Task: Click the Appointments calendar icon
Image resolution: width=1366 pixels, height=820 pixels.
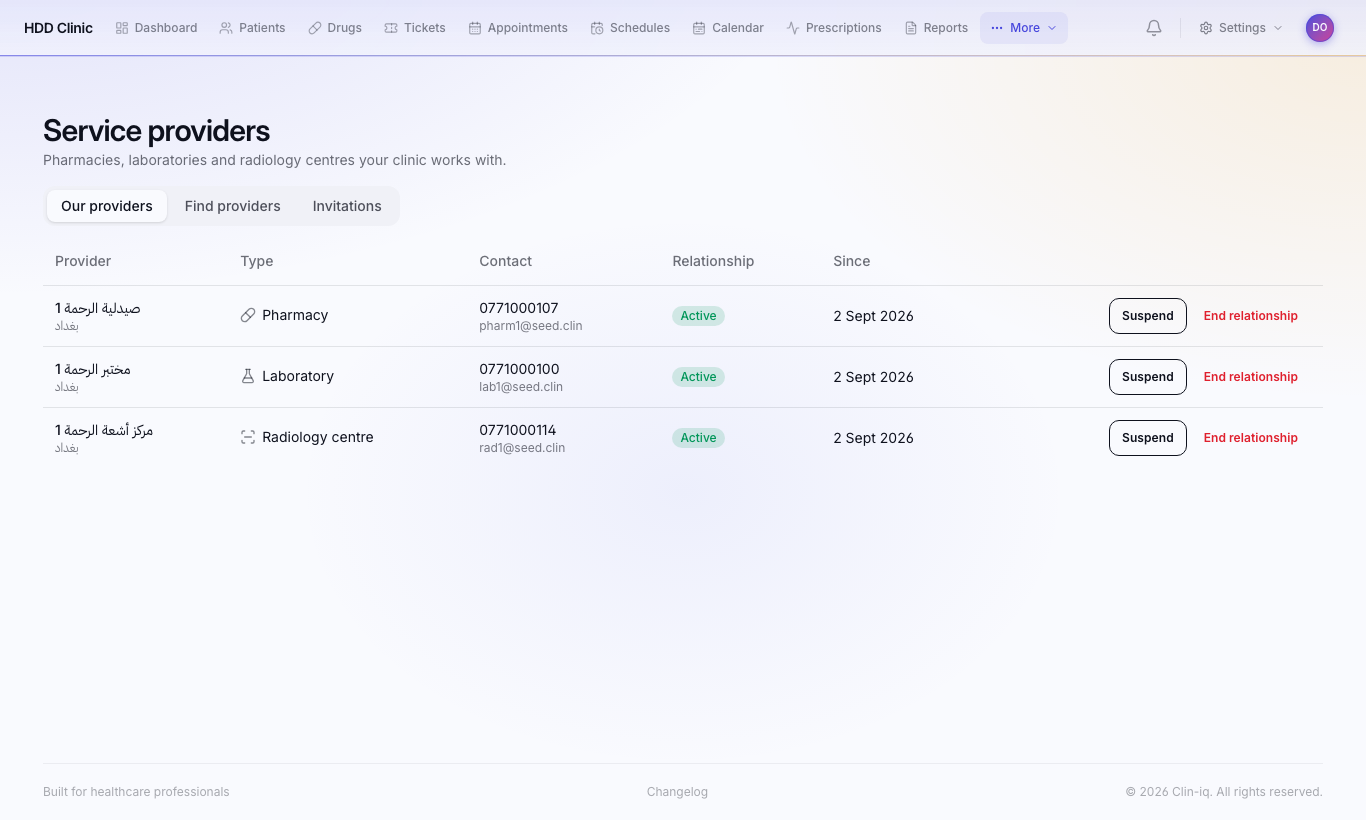Action: click(x=475, y=28)
